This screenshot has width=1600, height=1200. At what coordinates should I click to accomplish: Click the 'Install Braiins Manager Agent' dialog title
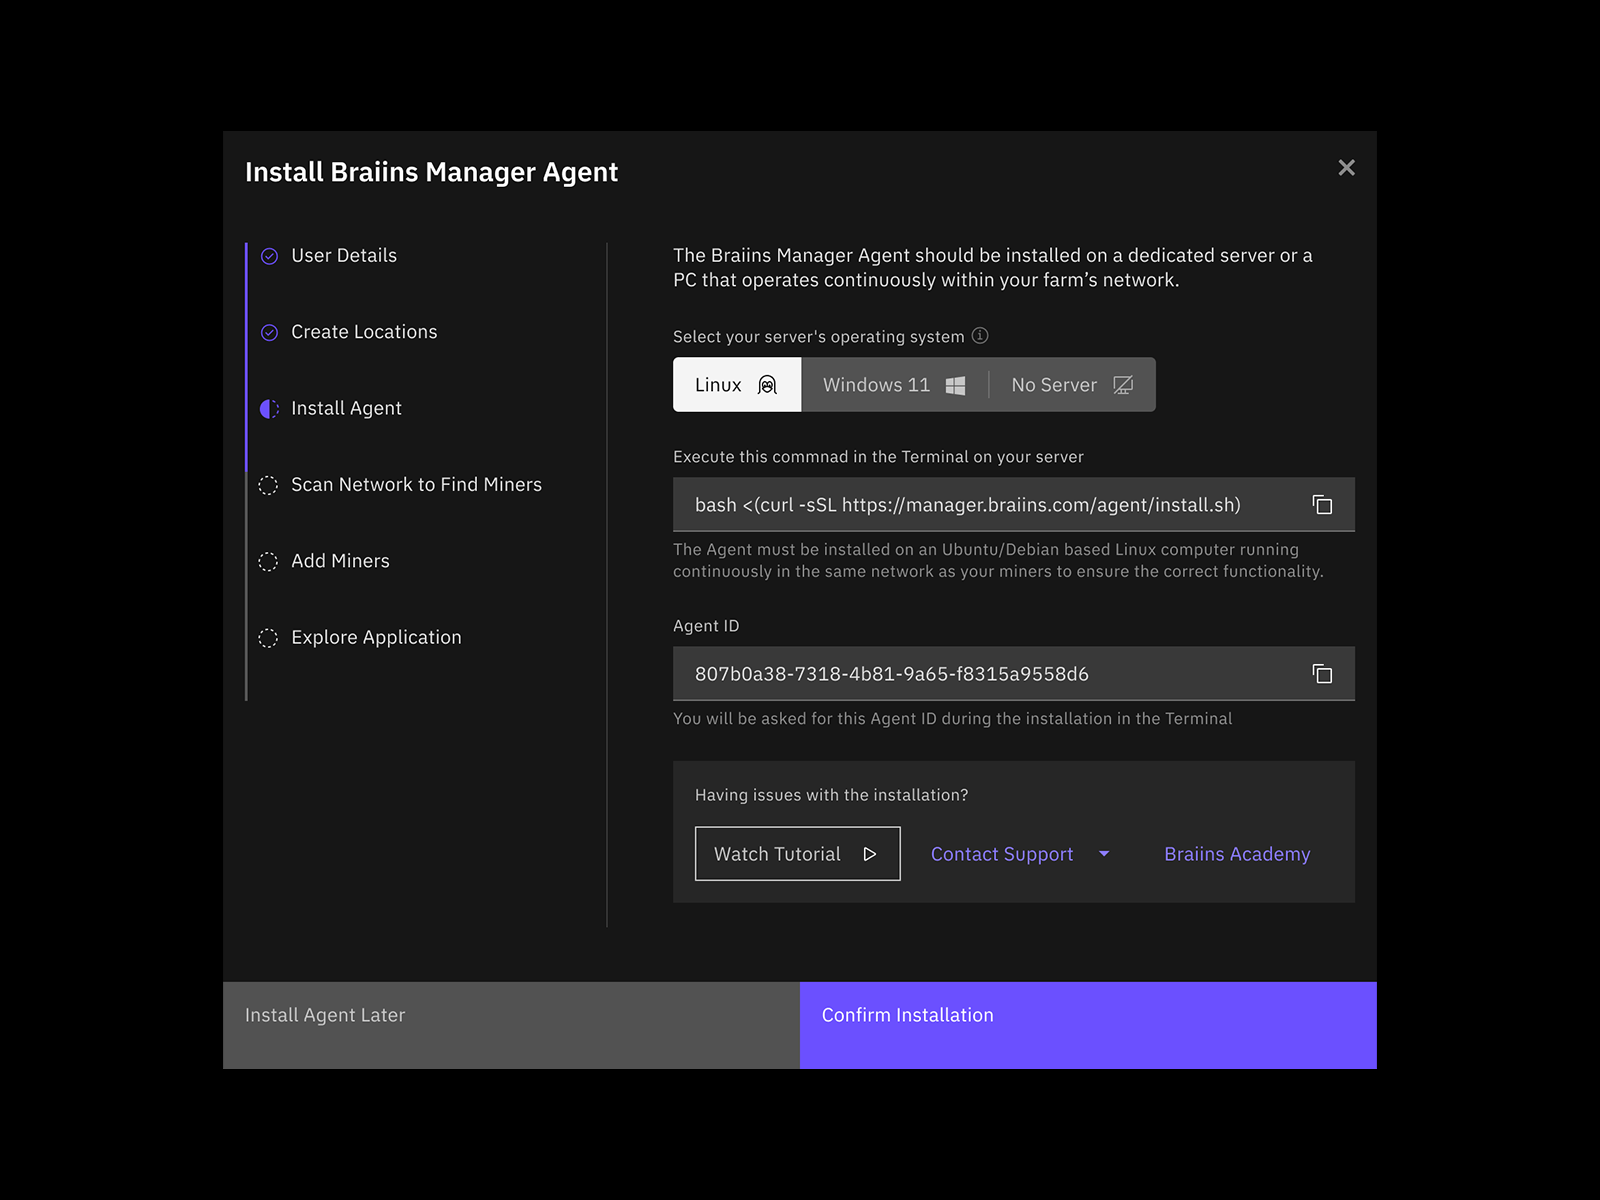point(431,172)
